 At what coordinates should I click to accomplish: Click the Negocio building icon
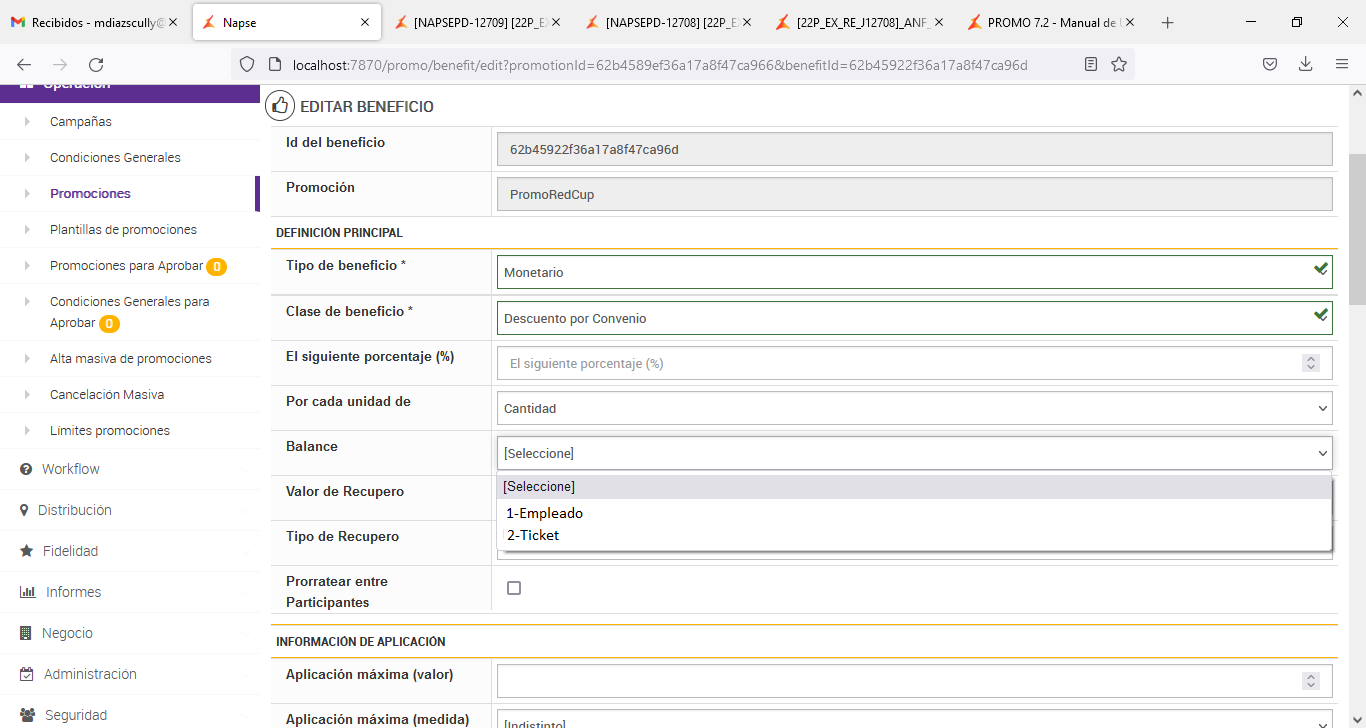tap(26, 633)
